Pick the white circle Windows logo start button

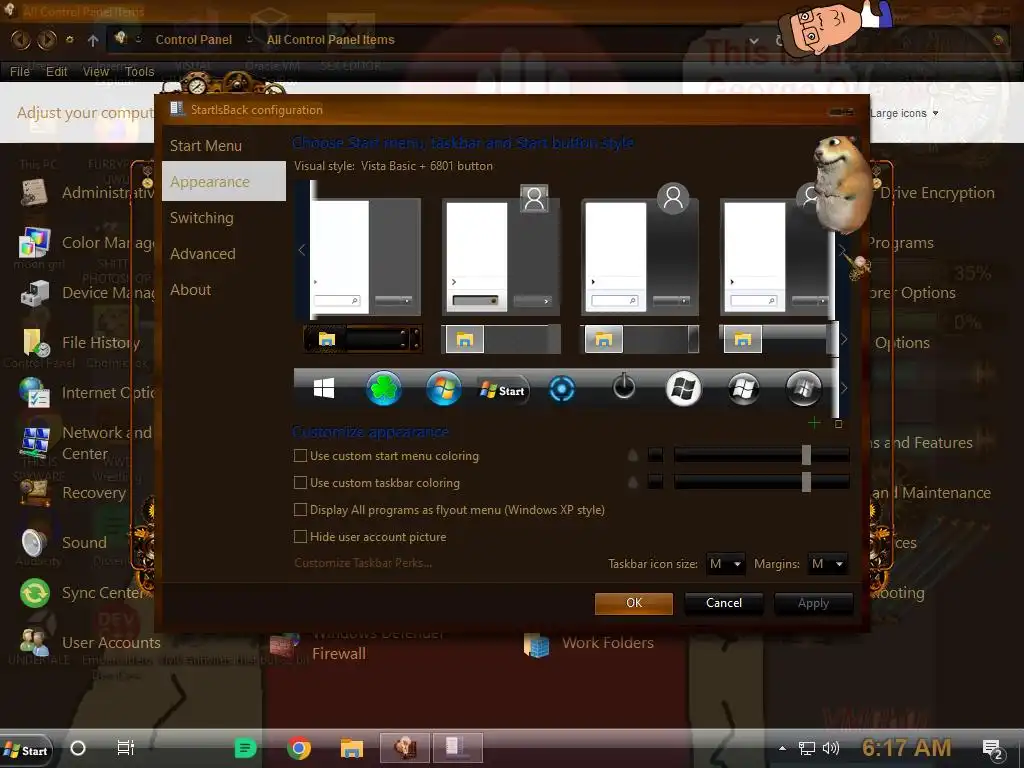pyautogui.click(x=683, y=389)
